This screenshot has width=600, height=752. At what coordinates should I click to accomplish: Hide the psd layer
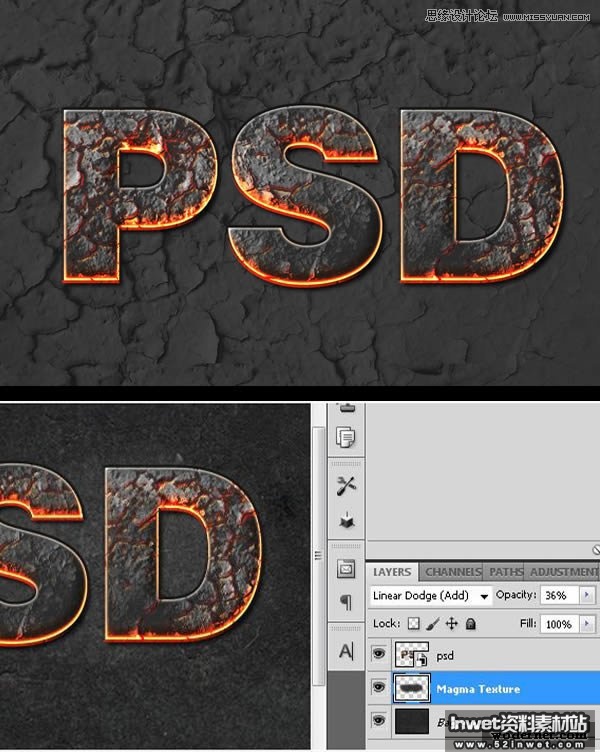[x=378, y=654]
